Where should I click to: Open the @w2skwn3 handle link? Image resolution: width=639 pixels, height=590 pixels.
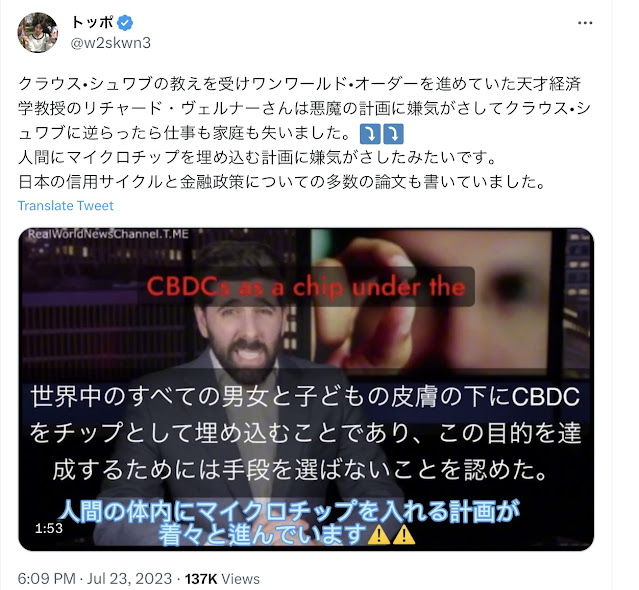pyautogui.click(x=110, y=43)
